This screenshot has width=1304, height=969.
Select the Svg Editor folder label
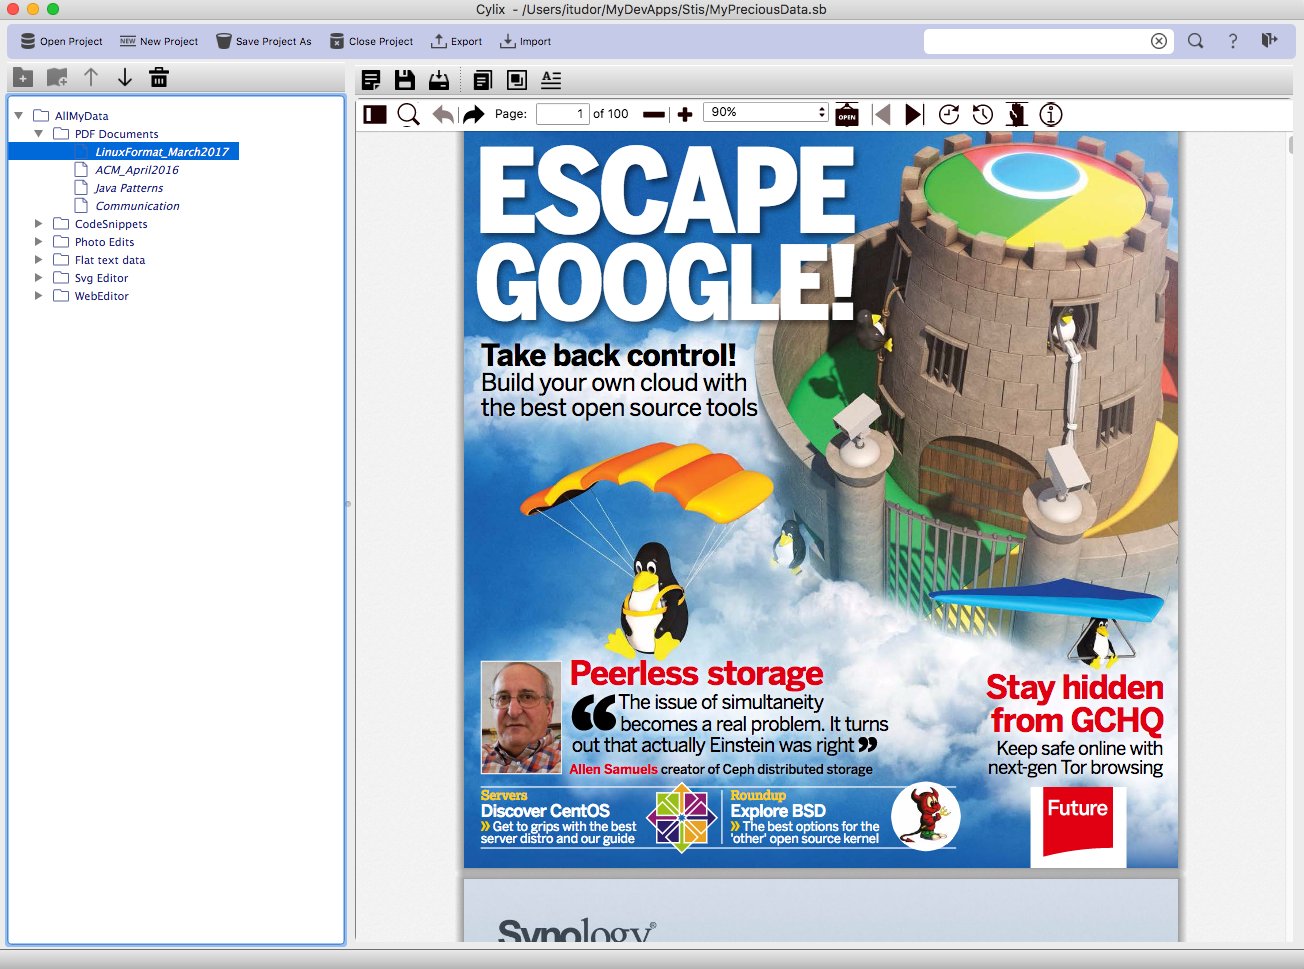click(101, 278)
